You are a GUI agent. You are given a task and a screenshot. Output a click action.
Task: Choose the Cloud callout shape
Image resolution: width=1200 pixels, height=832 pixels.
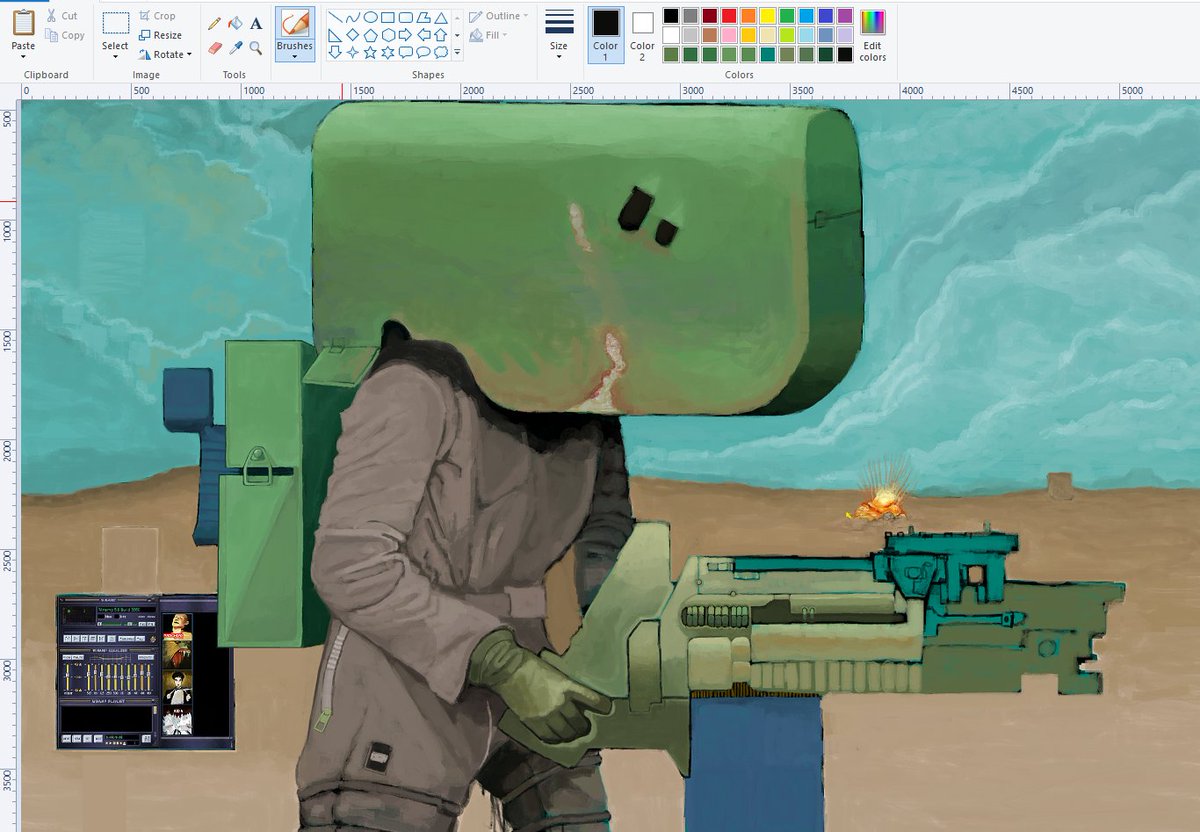click(x=439, y=52)
